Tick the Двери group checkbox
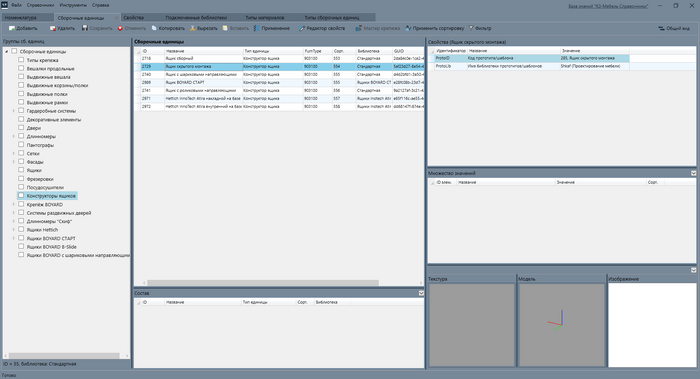 tap(21, 128)
